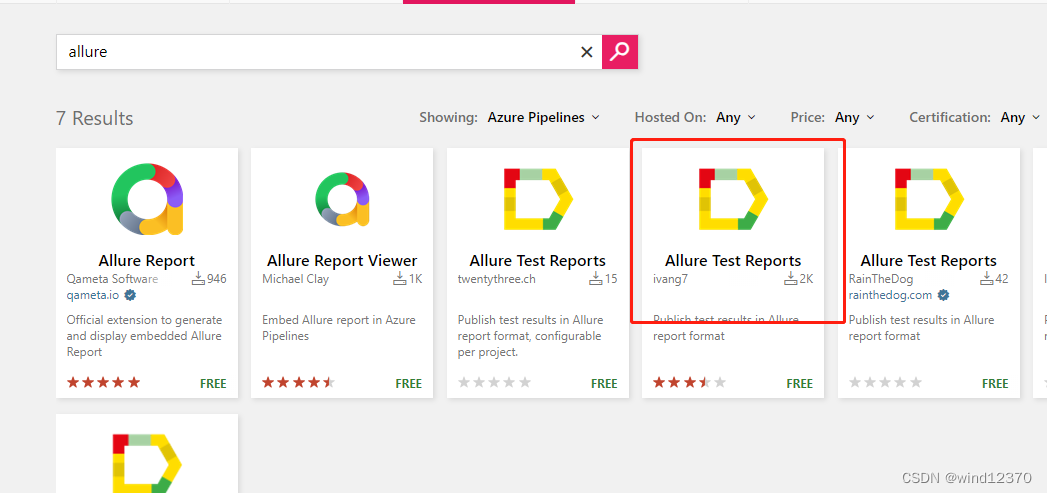Click the ivang7 Allure Test Reports logo
The width and height of the screenshot is (1047, 493).
[x=733, y=199]
